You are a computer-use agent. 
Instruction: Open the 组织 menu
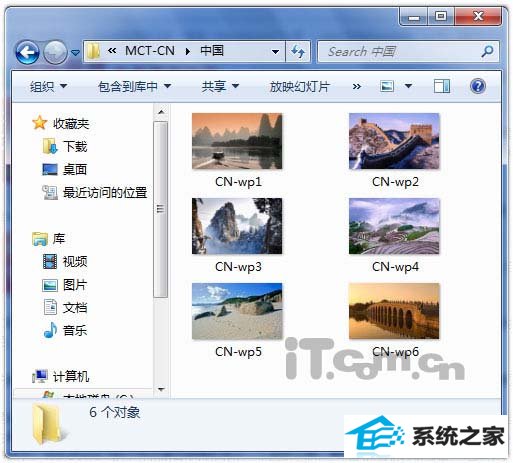[48, 87]
